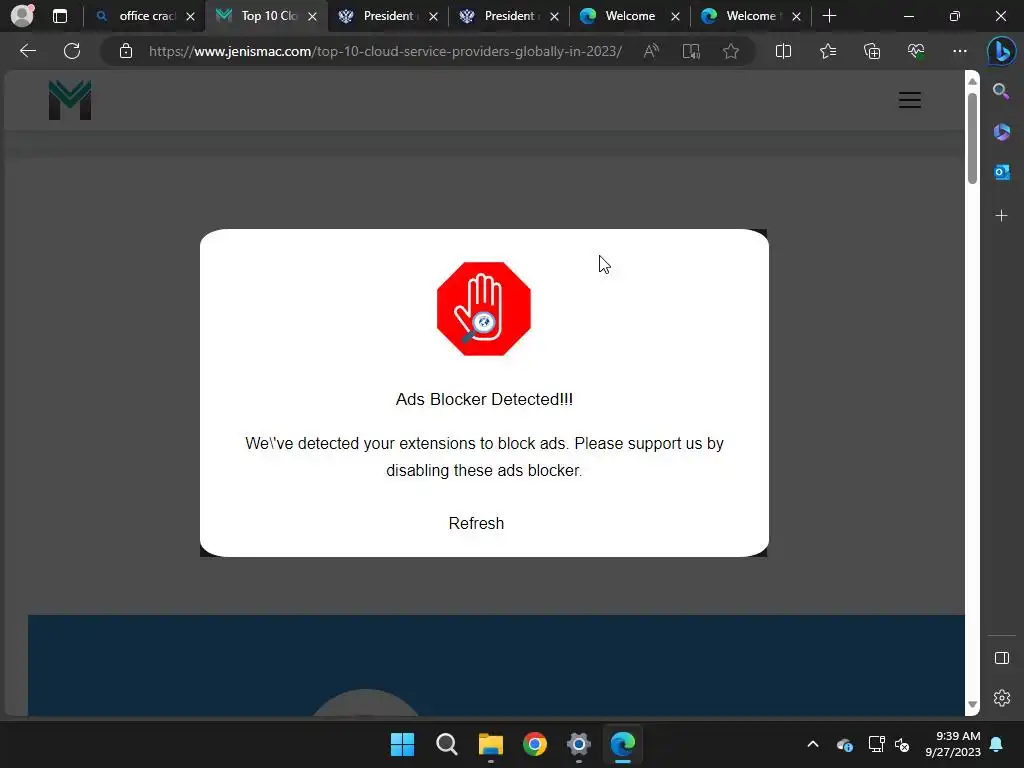Click the address bar URL
Image resolution: width=1024 pixels, height=768 pixels.
385,51
